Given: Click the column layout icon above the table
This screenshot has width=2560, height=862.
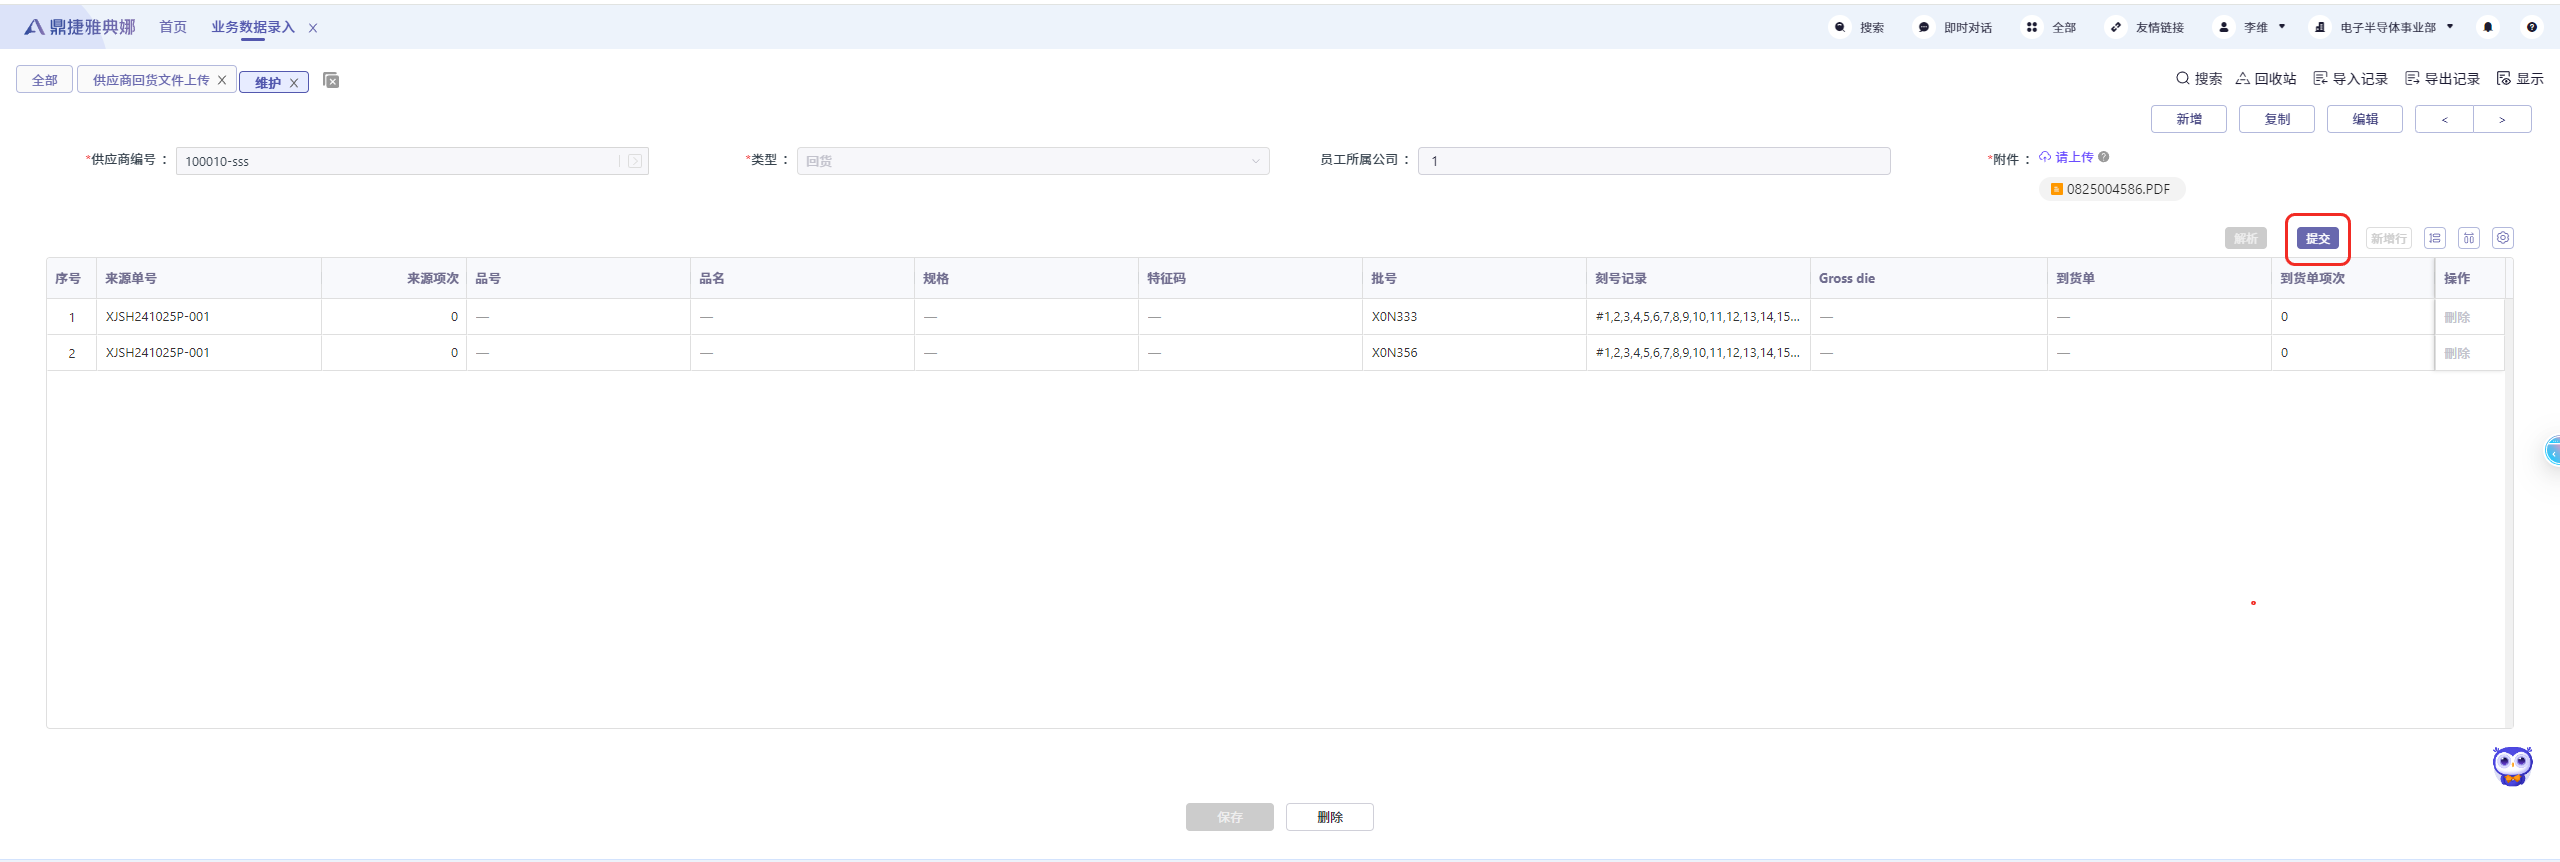Looking at the screenshot, I should pos(2469,238).
